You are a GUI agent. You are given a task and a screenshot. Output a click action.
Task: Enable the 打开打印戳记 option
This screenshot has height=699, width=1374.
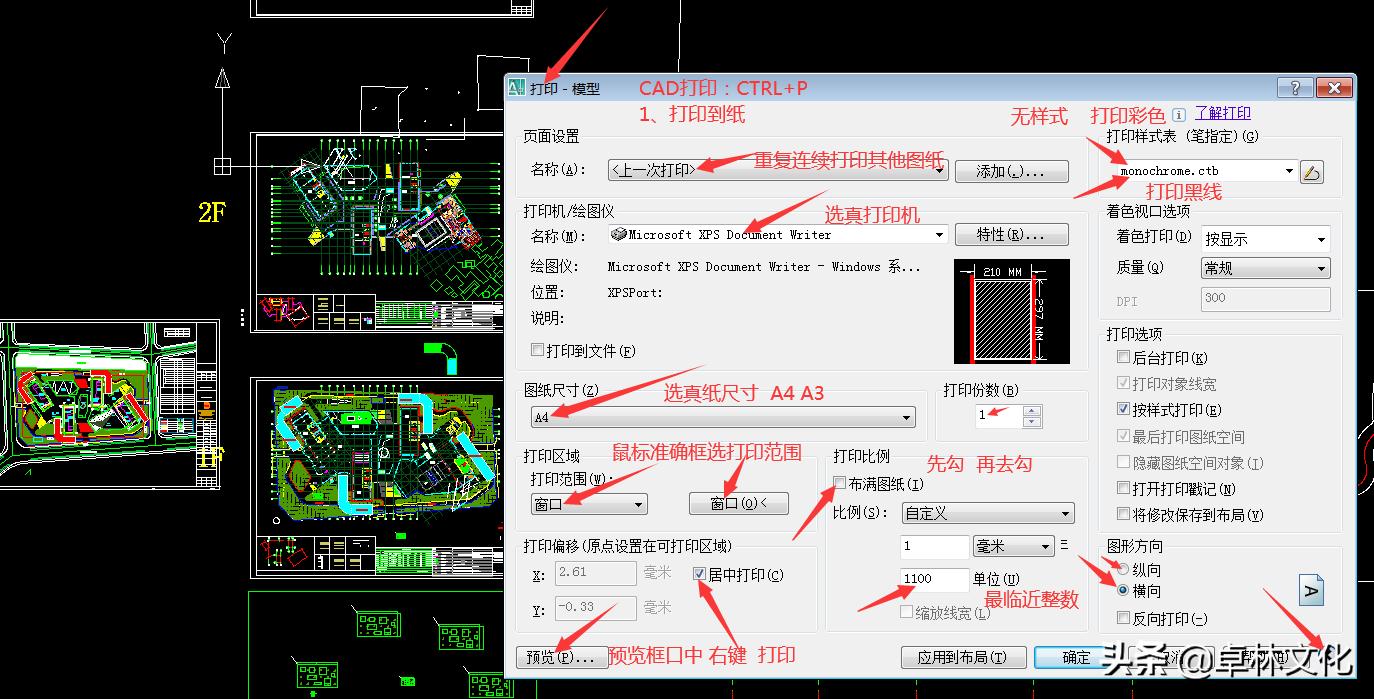(1122, 488)
